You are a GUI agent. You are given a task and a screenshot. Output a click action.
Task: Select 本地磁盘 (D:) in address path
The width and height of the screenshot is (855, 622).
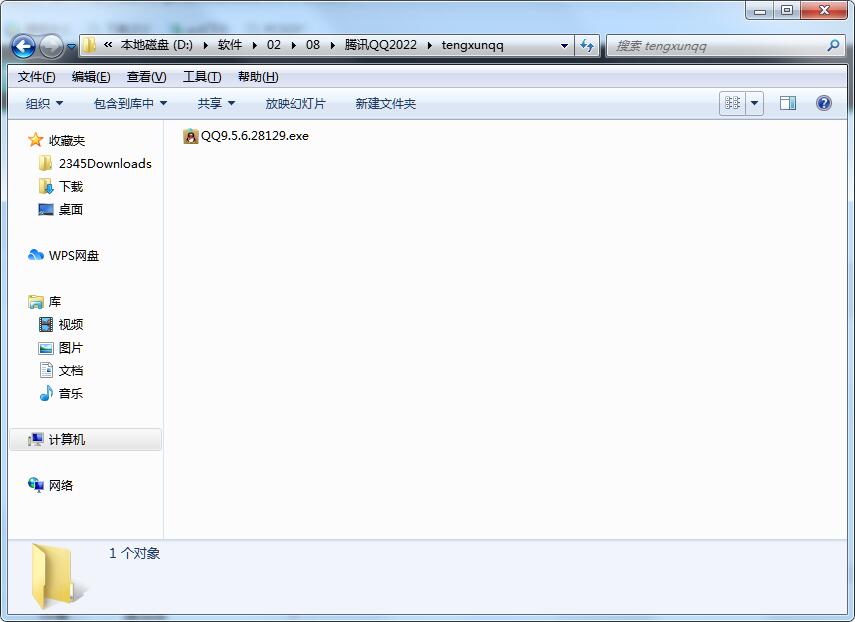[156, 45]
